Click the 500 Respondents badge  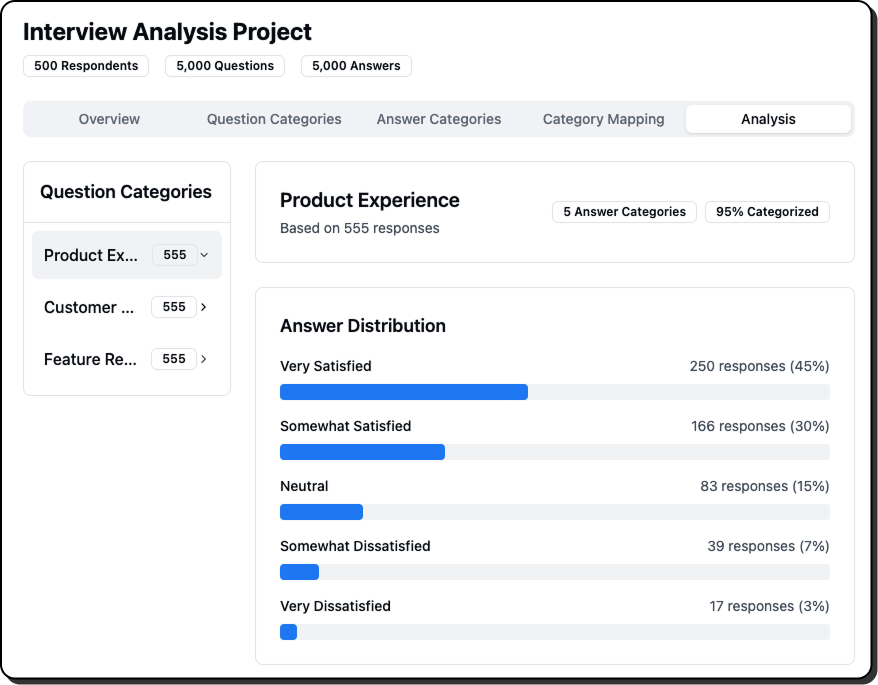pos(86,66)
